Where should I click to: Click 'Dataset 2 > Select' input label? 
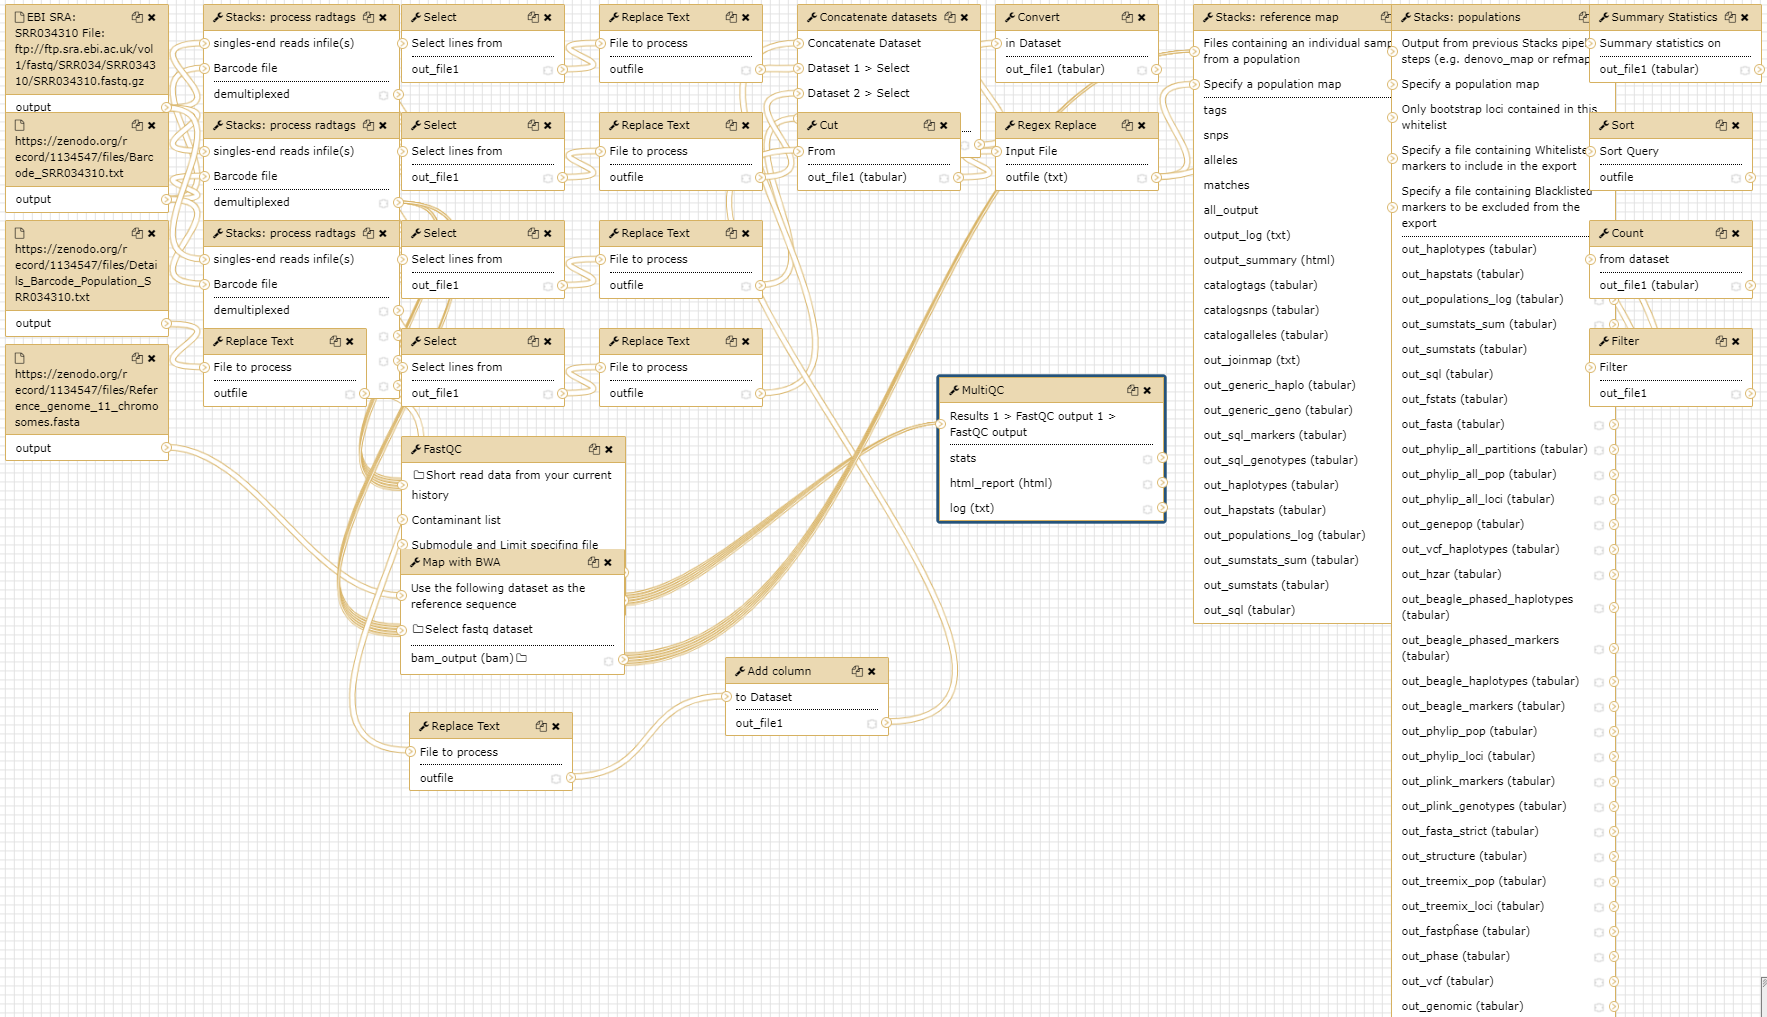(858, 93)
